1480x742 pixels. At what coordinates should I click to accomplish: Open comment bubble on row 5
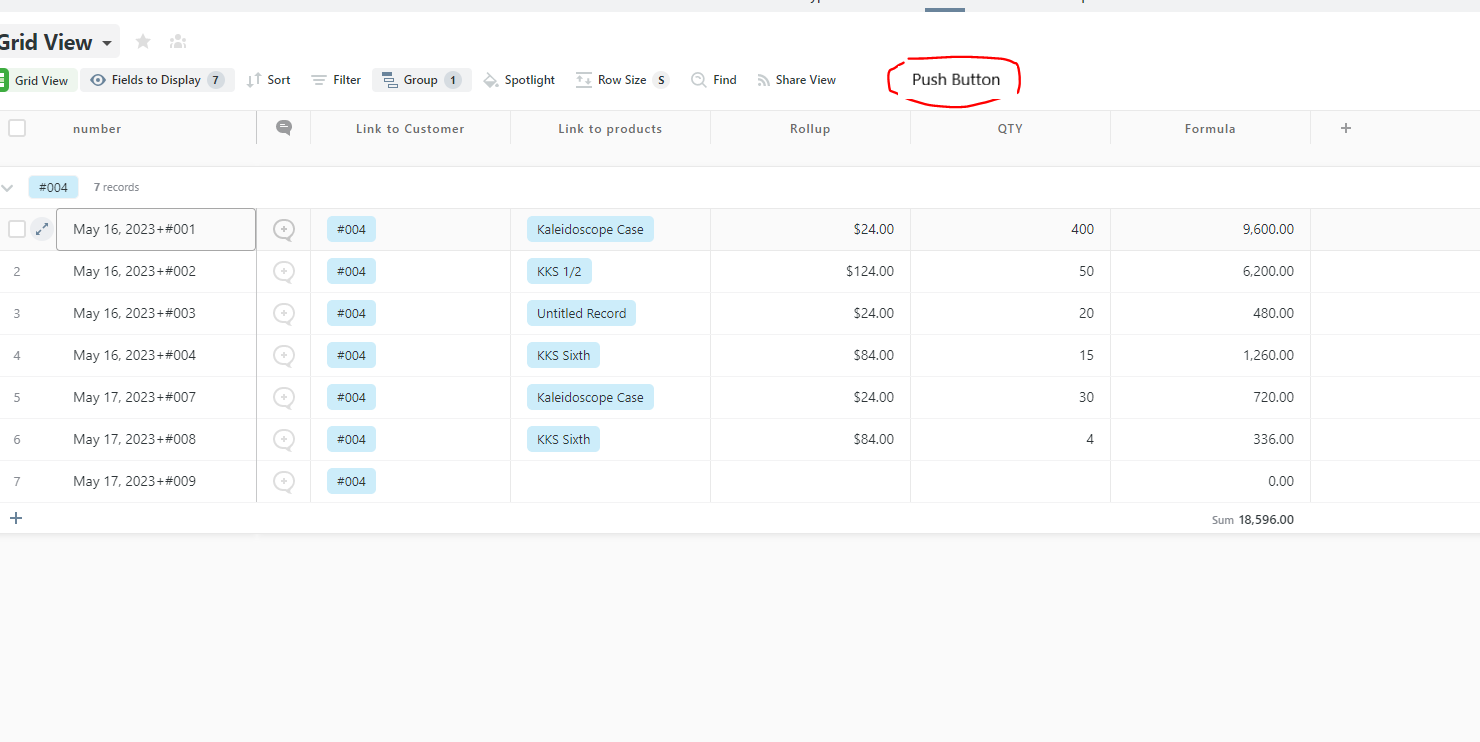(x=284, y=397)
